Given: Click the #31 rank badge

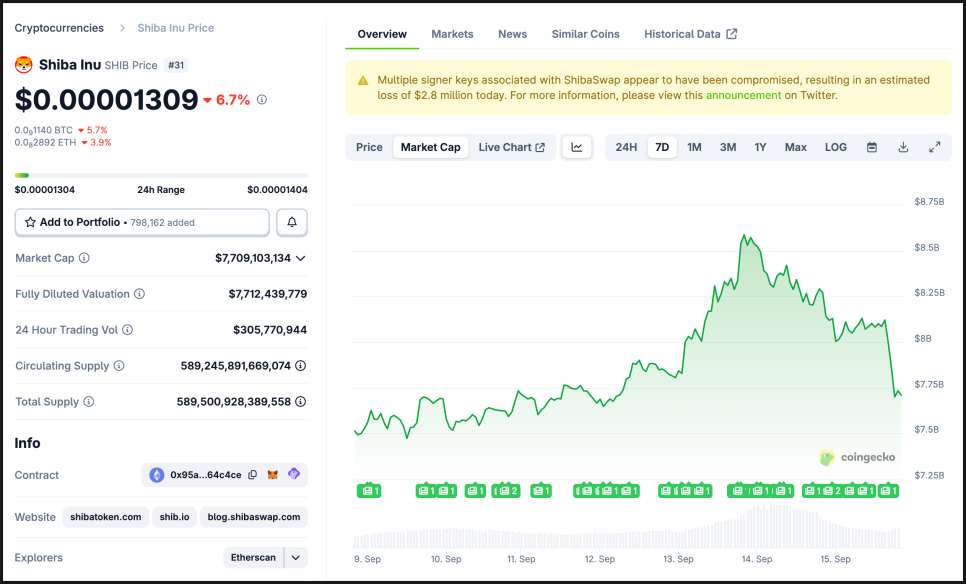Looking at the screenshot, I should (x=176, y=65).
